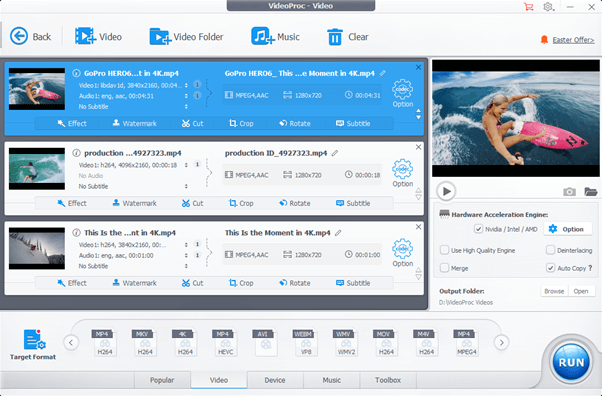The image size is (602, 396).
Task: Open codec Option for production ID_4927323 video
Action: click(x=402, y=173)
